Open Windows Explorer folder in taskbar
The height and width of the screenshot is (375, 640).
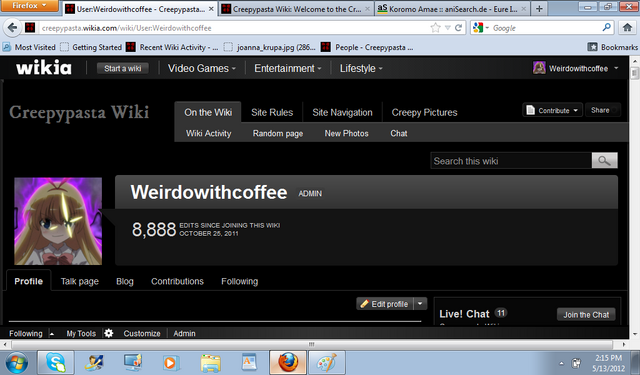211,362
